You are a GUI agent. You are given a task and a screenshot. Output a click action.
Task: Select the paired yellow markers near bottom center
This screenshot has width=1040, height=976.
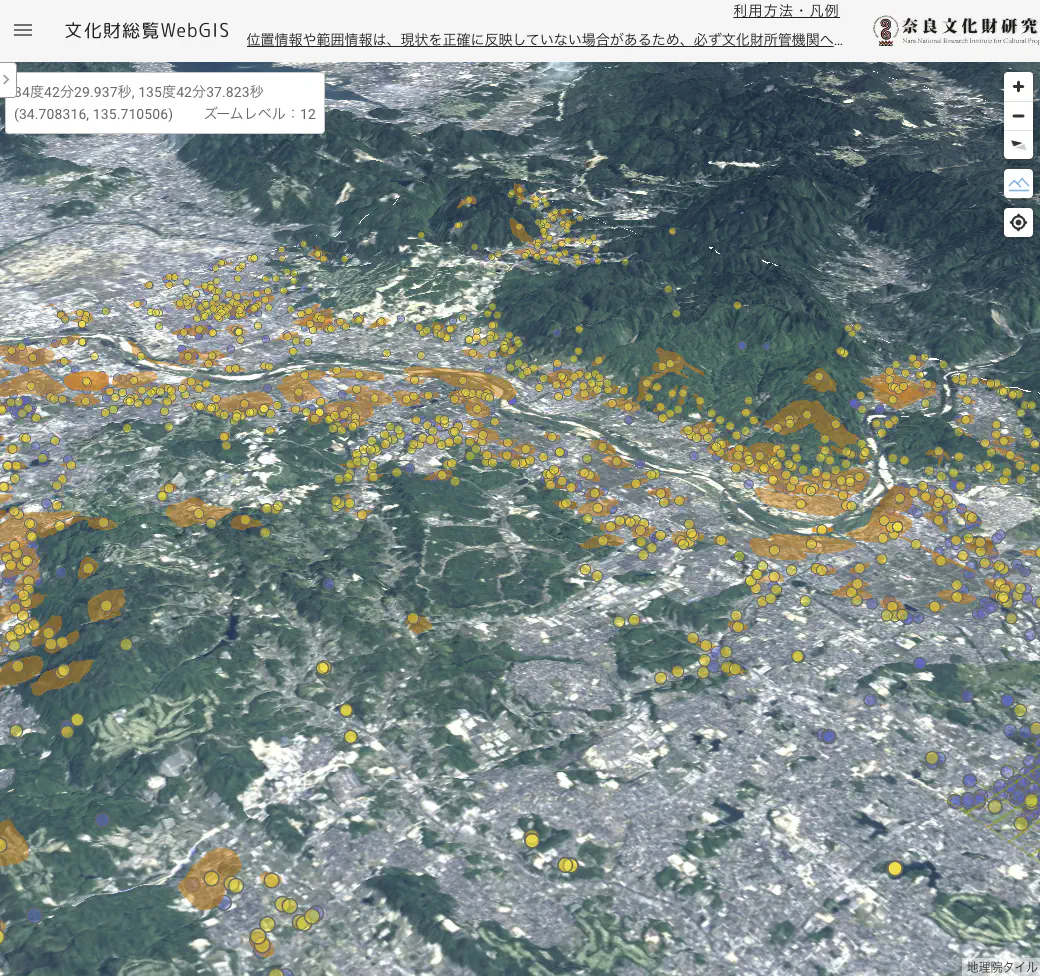tap(568, 865)
